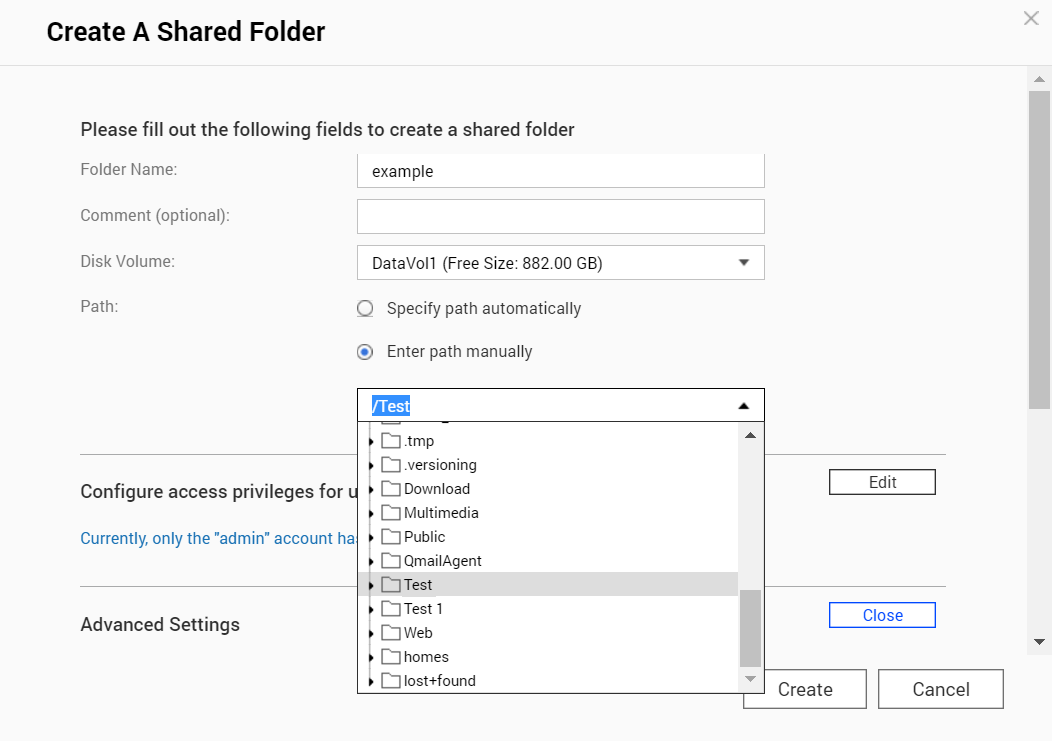1052x741 pixels.
Task: Select Specify path automatically option
Action: coord(366,309)
